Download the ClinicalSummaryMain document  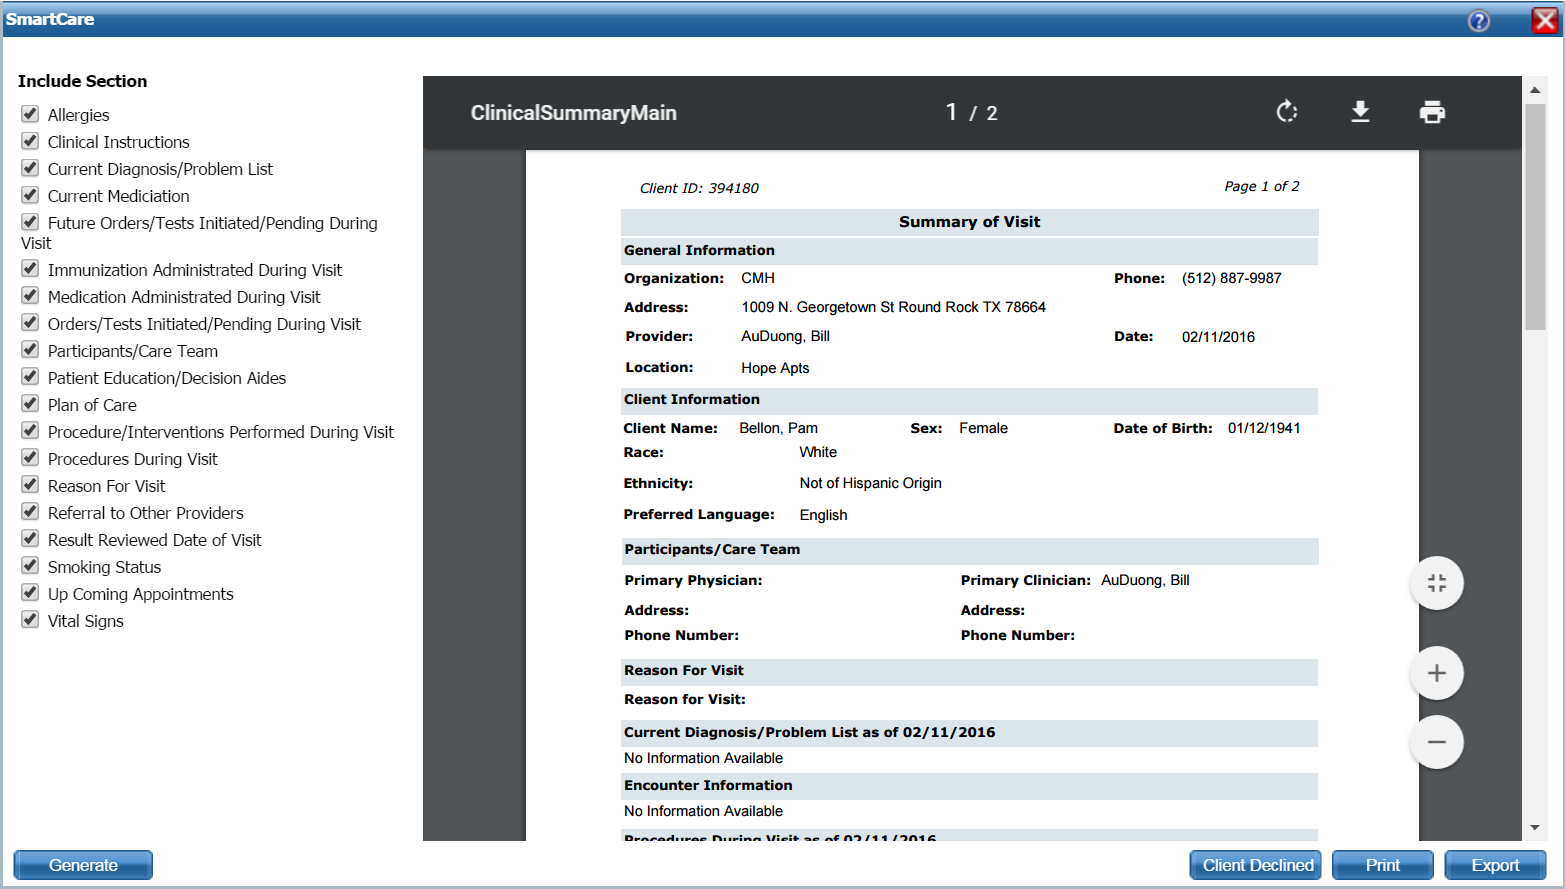pyautogui.click(x=1360, y=112)
